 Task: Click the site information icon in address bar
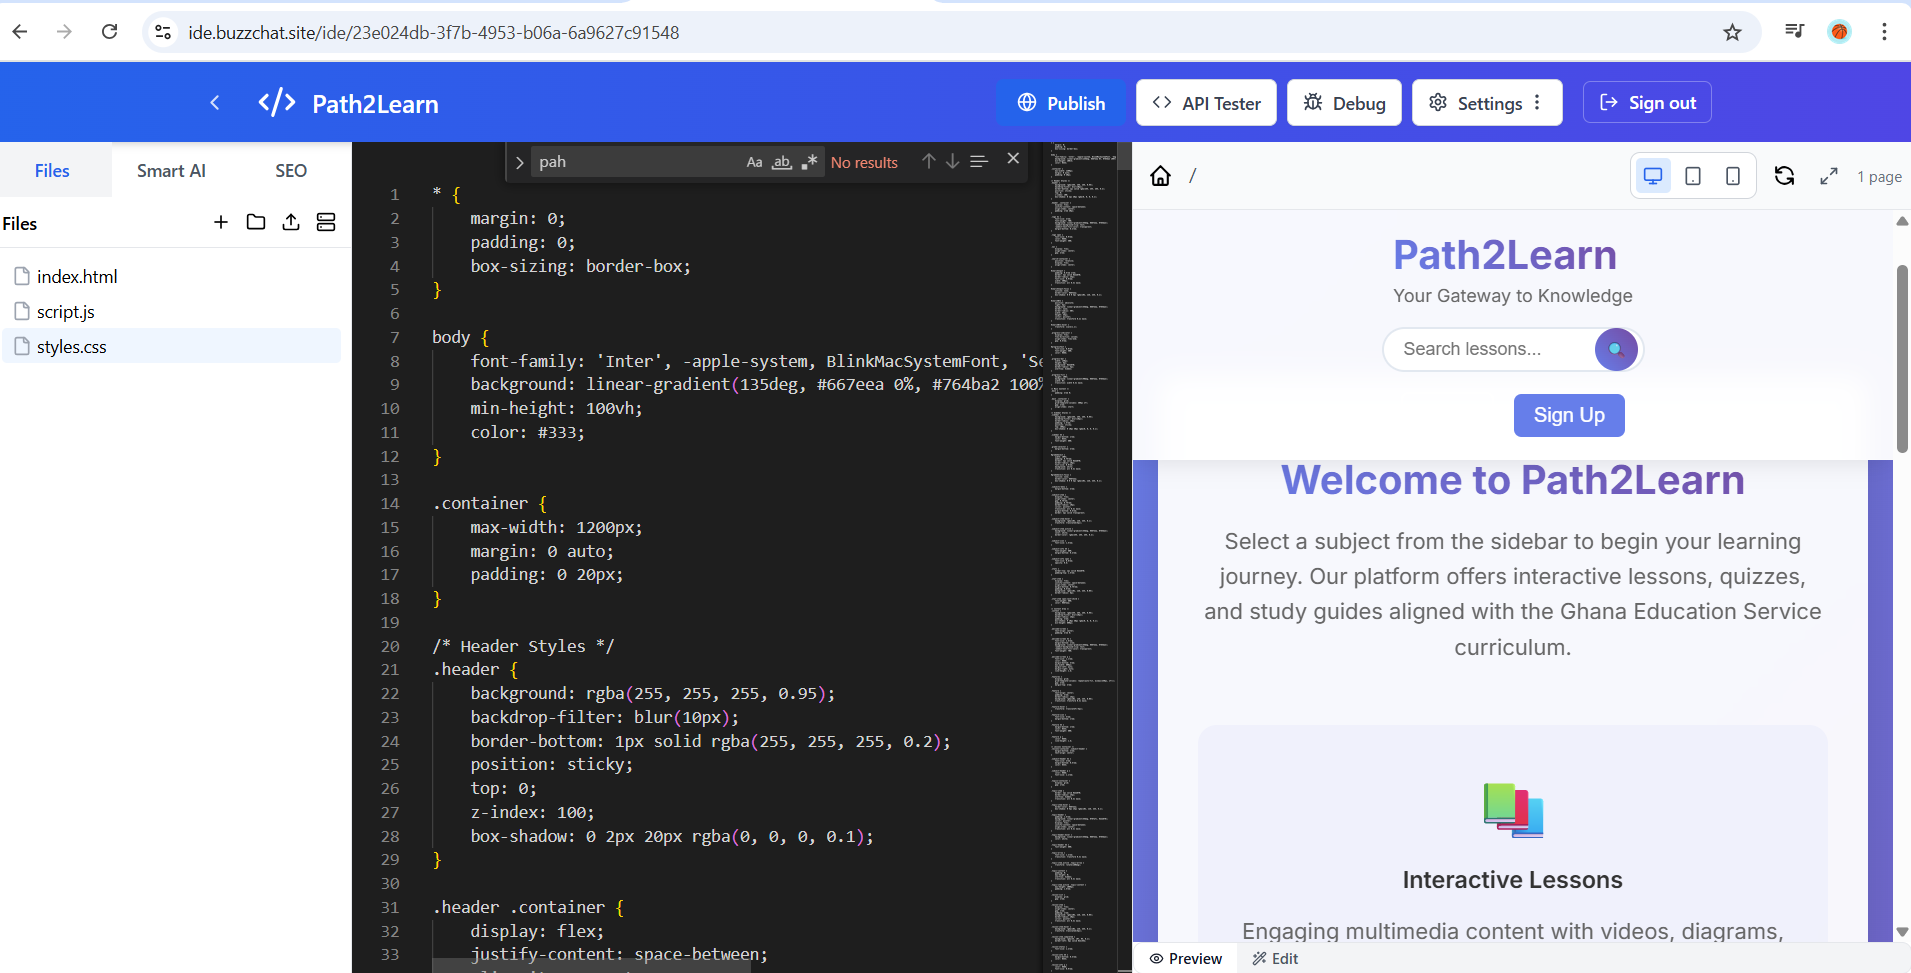coord(163,32)
